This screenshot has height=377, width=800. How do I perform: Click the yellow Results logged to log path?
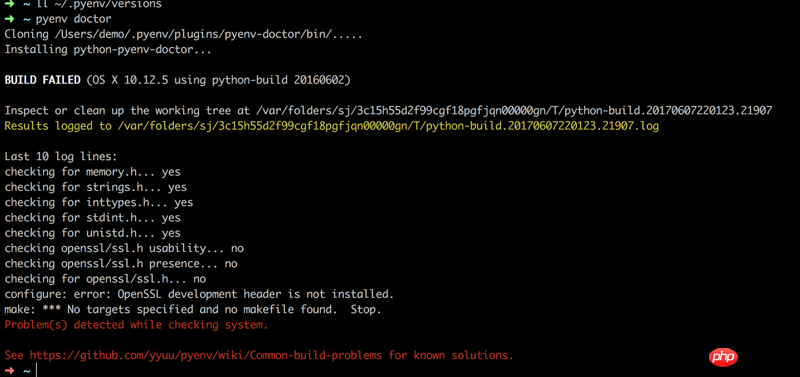point(332,126)
